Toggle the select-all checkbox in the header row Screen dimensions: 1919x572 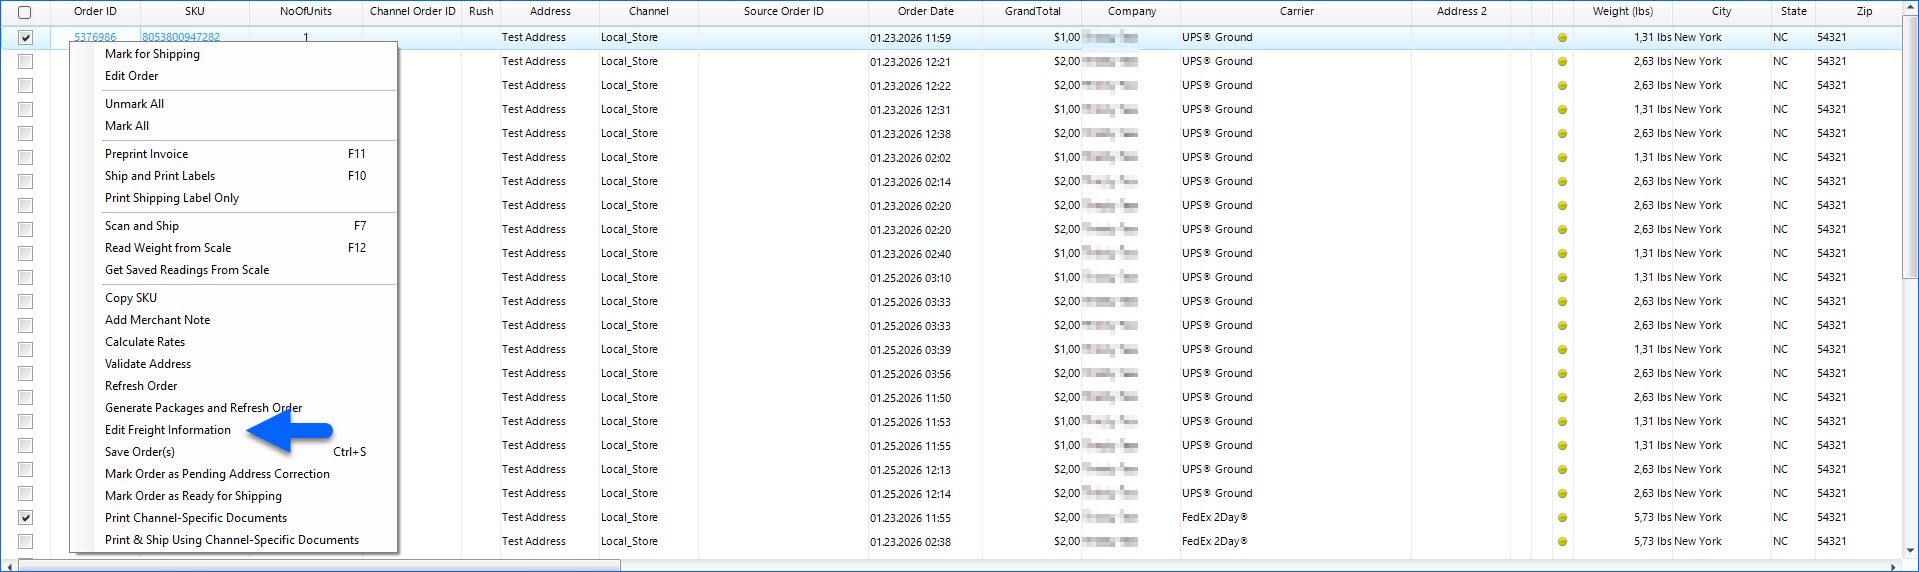[25, 12]
